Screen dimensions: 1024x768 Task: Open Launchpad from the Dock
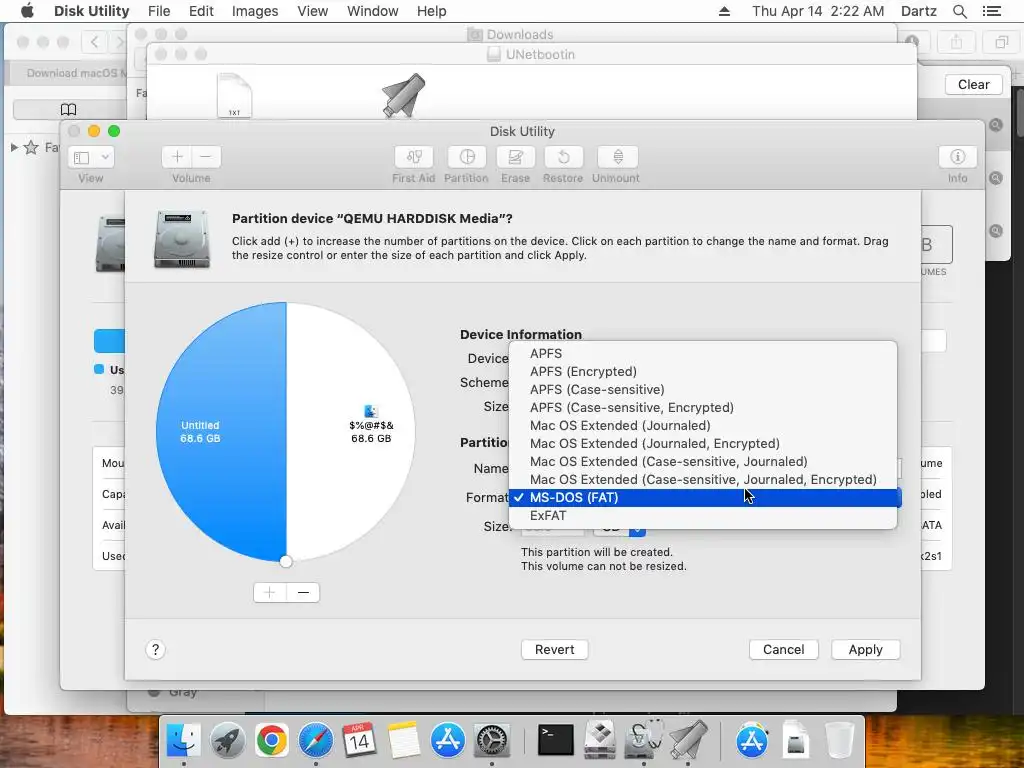click(227, 741)
